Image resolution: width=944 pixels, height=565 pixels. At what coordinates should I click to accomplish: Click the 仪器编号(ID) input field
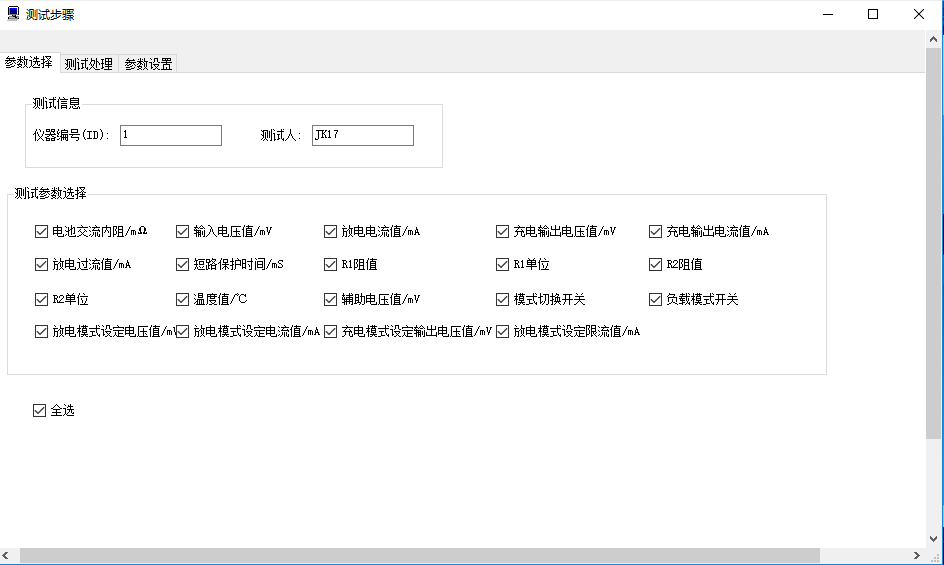170,135
